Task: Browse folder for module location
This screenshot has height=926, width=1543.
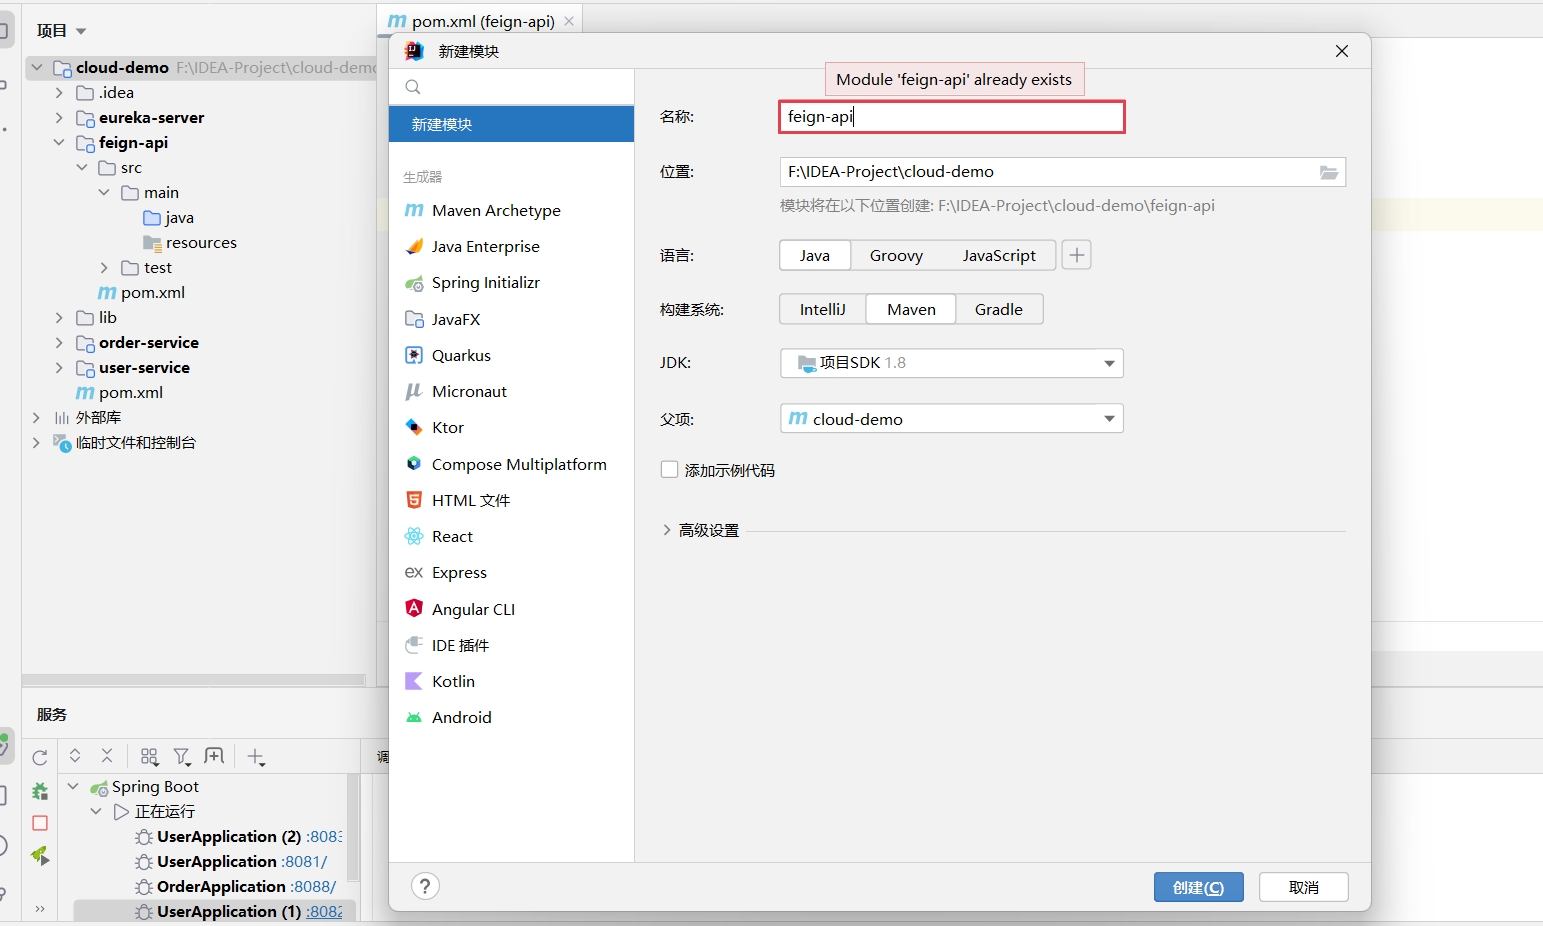Action: coord(1328,172)
